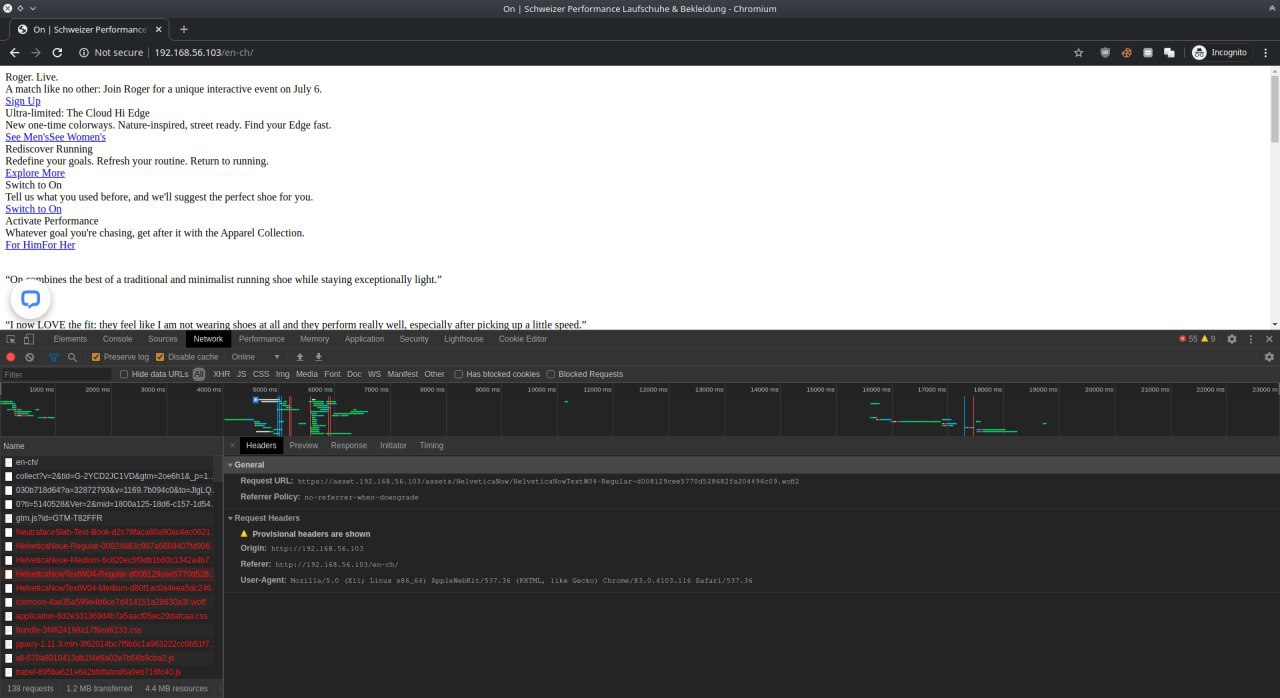Switch to the Elements tab
The width and height of the screenshot is (1280, 698).
tap(70, 339)
